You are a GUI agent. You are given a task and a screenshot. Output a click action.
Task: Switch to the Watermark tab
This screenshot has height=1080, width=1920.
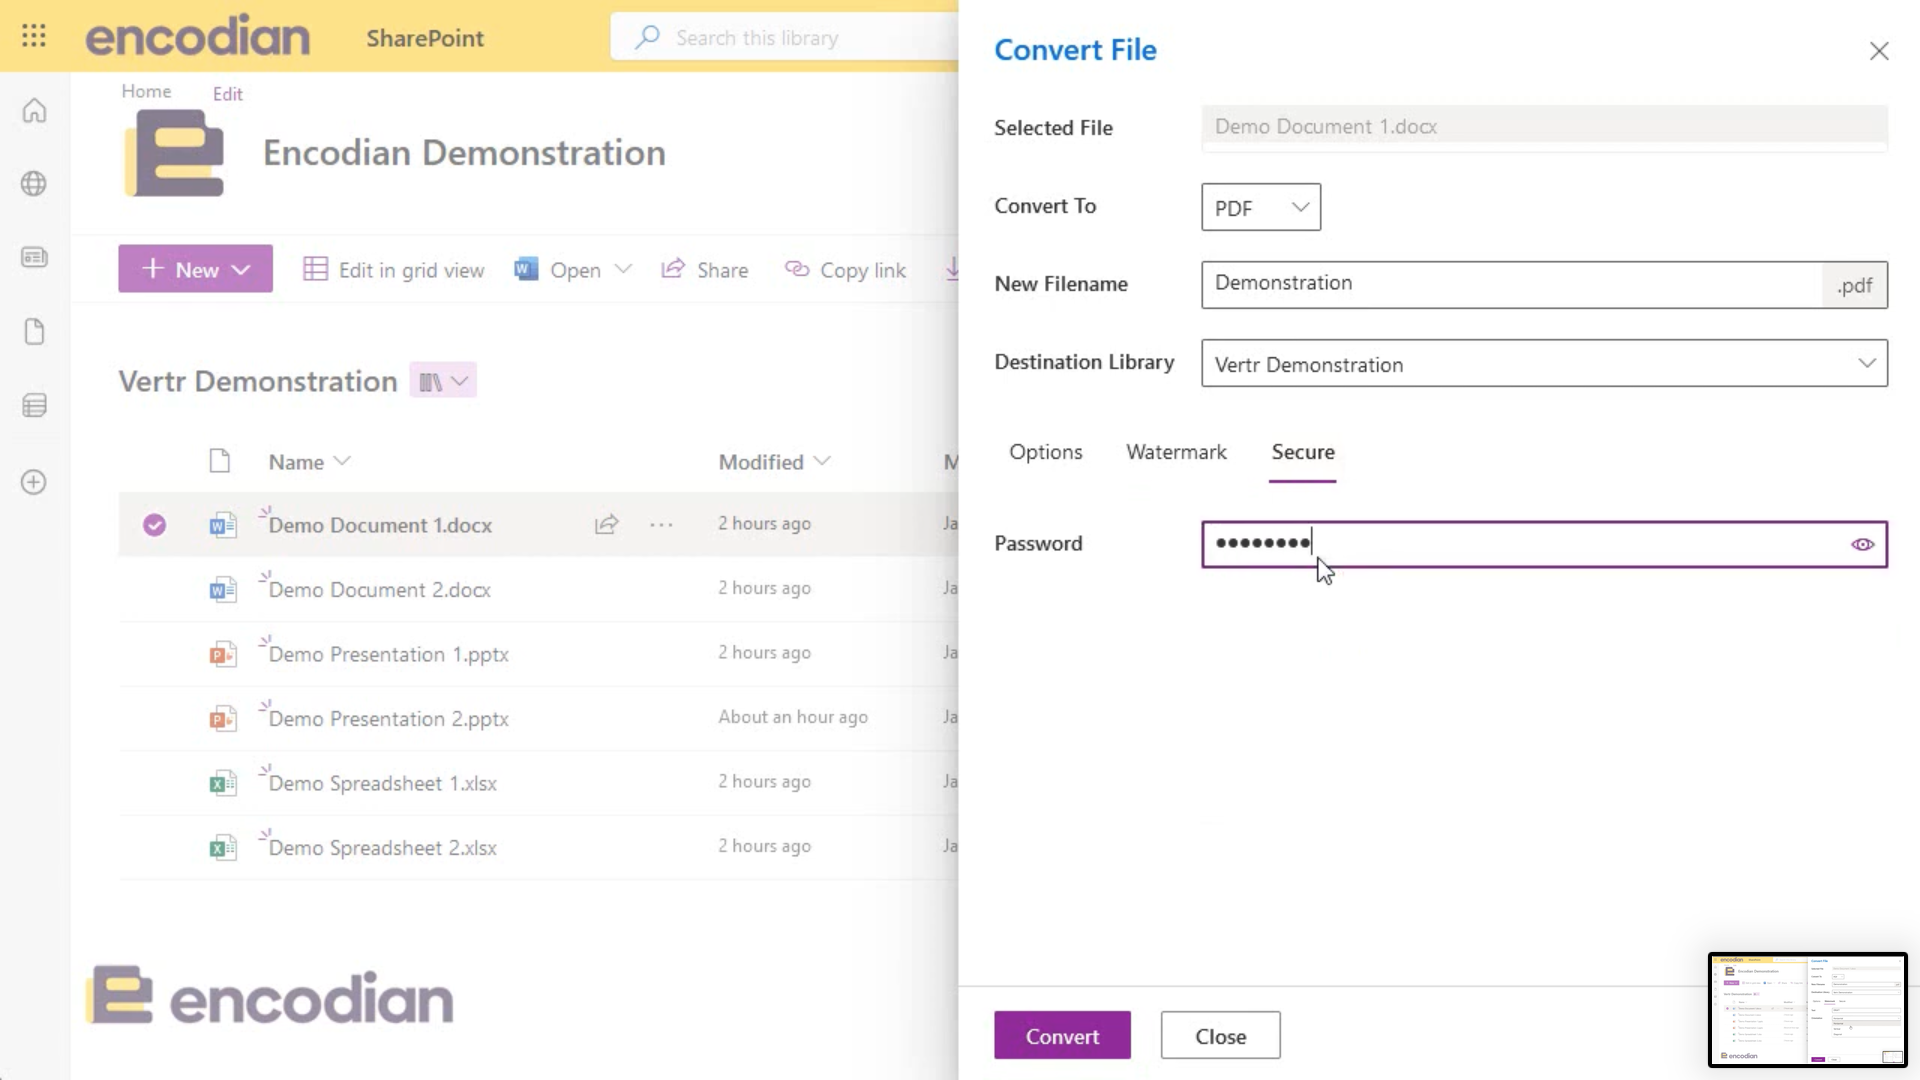pyautogui.click(x=1176, y=452)
